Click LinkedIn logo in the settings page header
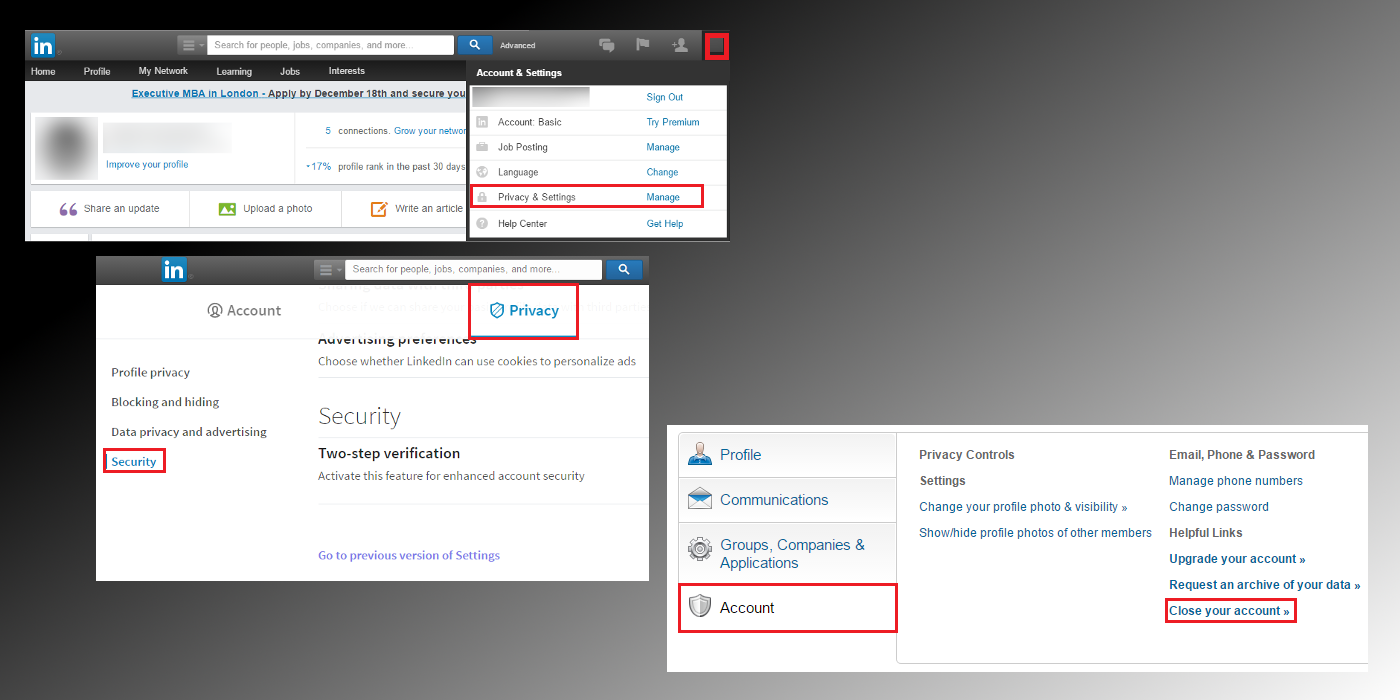Viewport: 1400px width, 700px height. click(174, 269)
